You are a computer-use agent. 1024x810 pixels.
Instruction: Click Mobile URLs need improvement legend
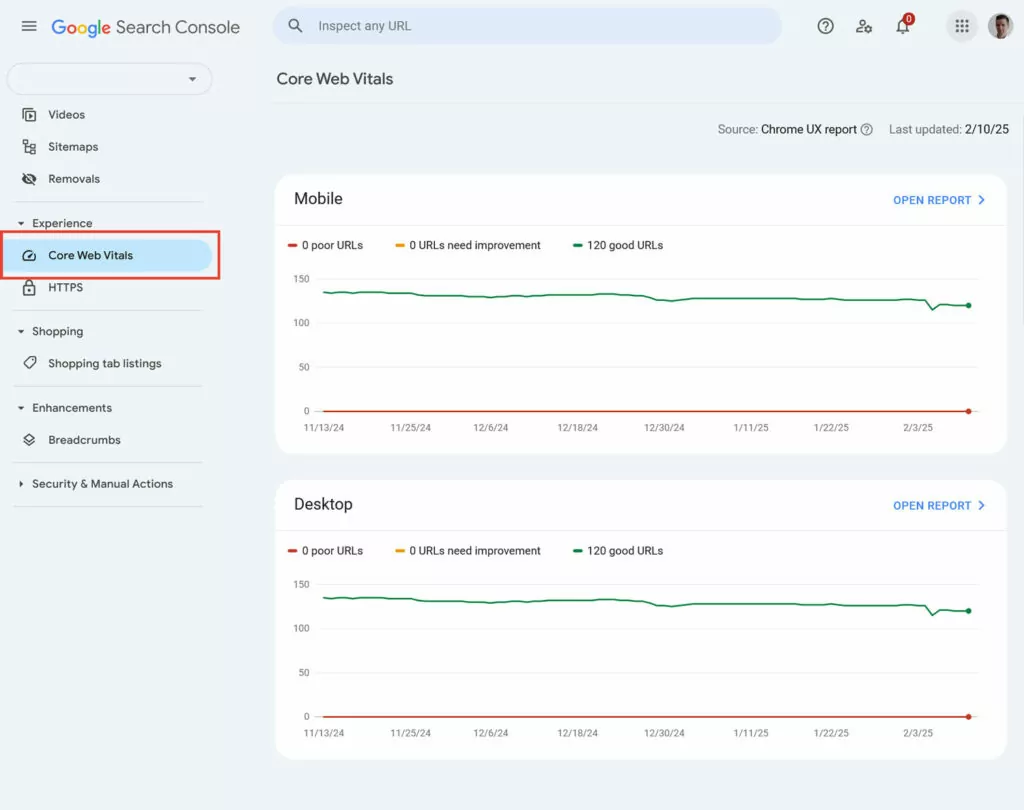tap(468, 246)
